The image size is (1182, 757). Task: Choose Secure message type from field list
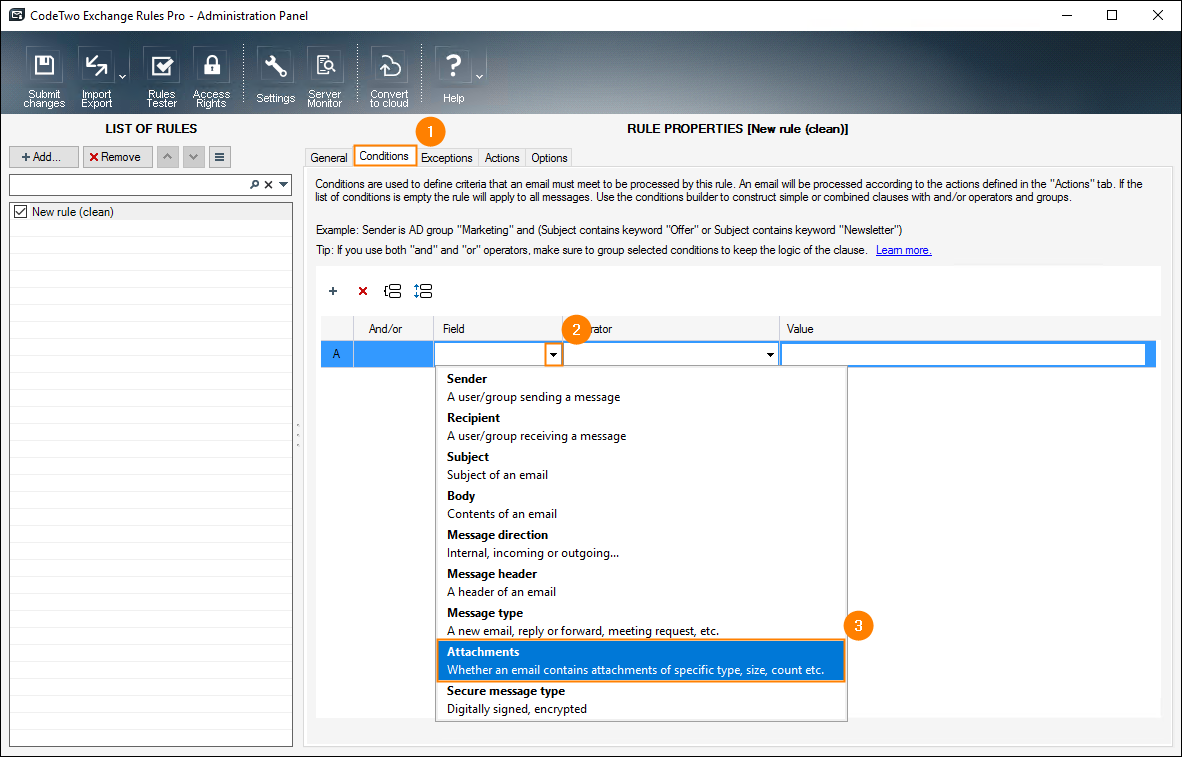642,700
